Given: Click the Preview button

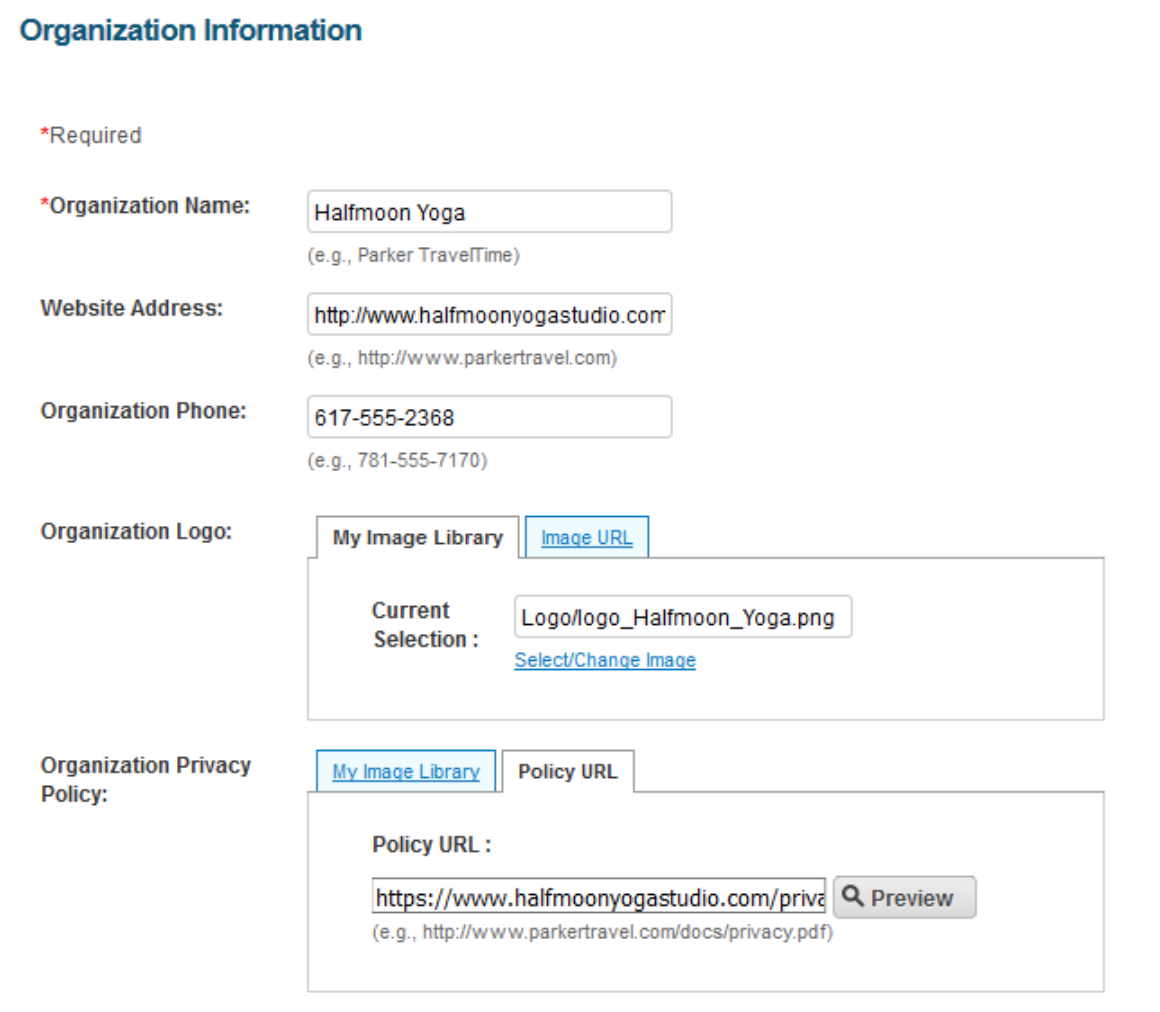Looking at the screenshot, I should (x=905, y=897).
